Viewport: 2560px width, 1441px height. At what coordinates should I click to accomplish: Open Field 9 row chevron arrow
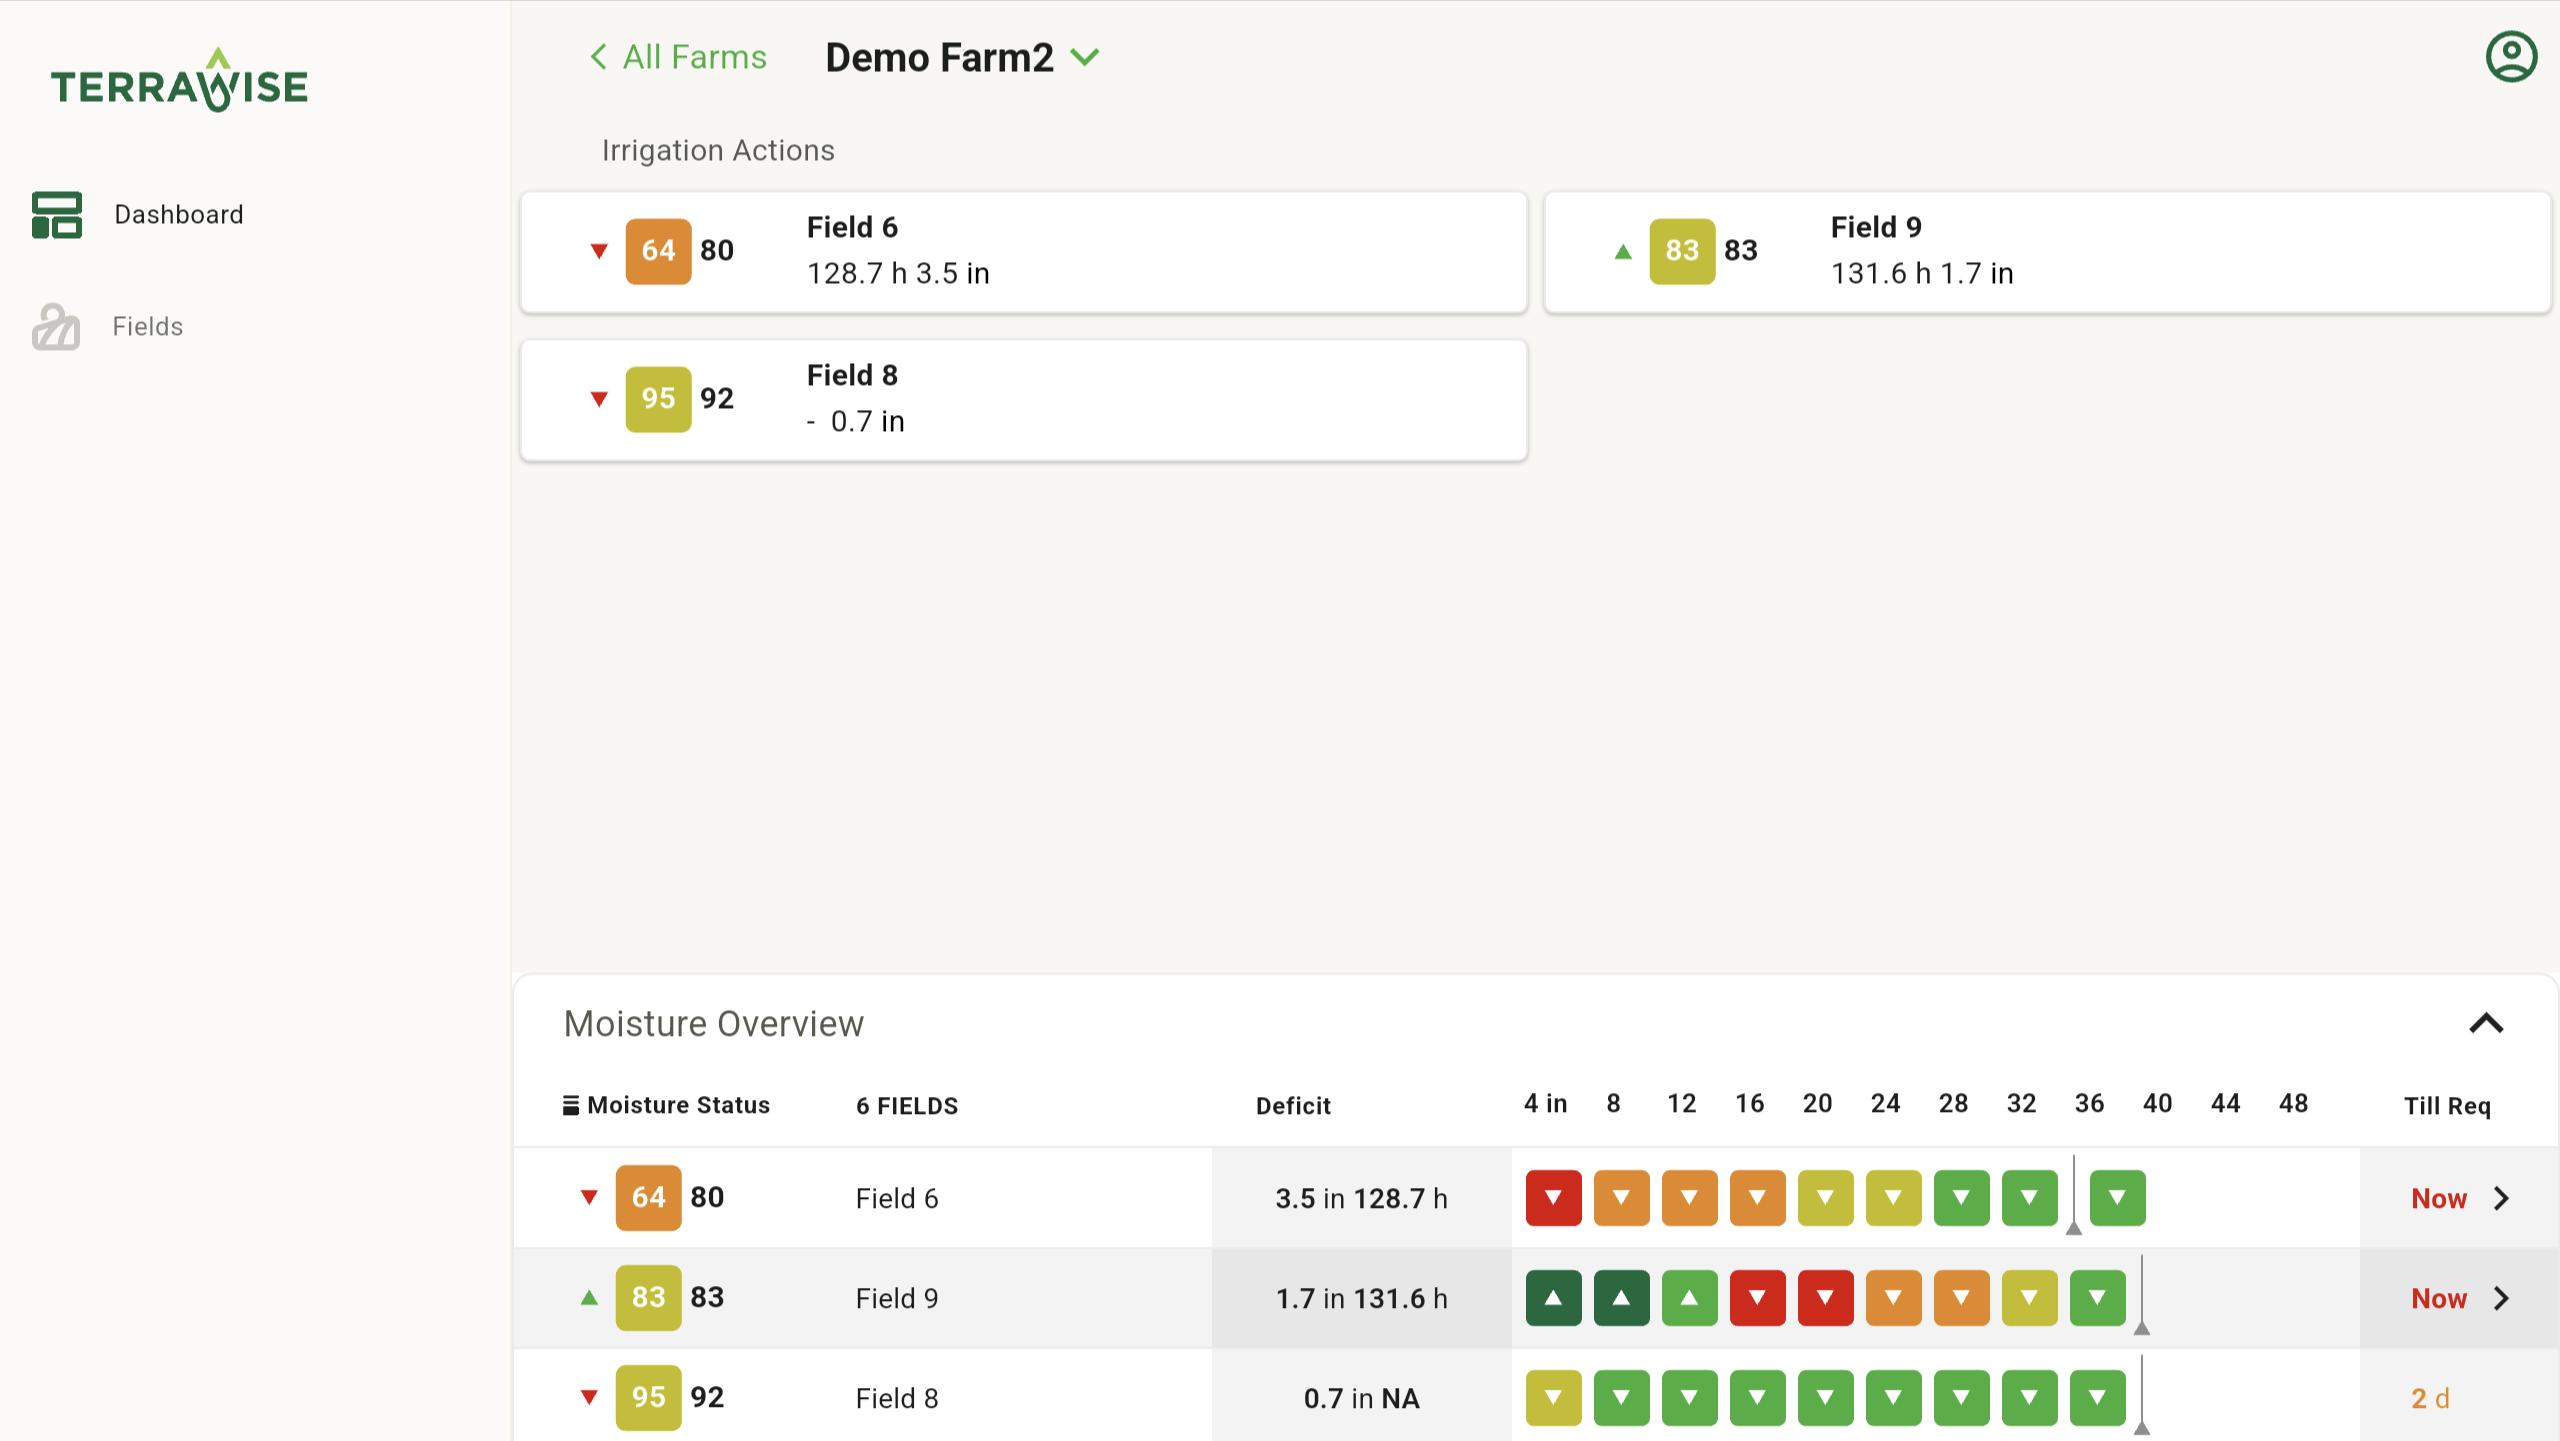(x=2501, y=1298)
